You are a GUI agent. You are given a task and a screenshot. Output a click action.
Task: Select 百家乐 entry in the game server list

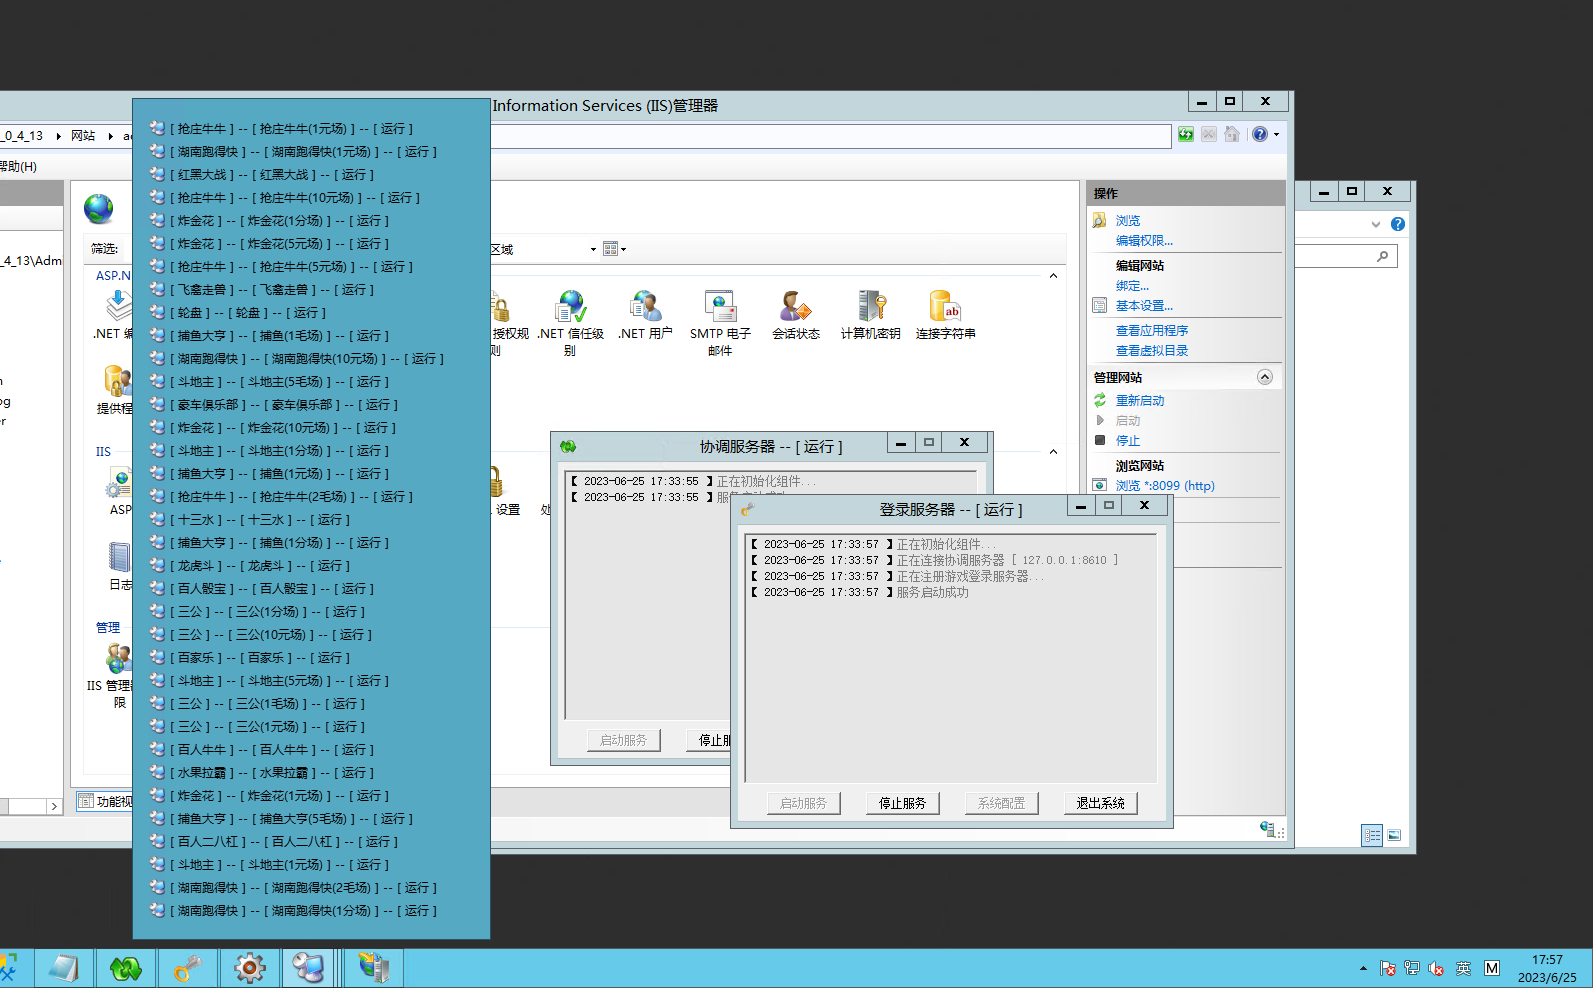[x=260, y=658]
